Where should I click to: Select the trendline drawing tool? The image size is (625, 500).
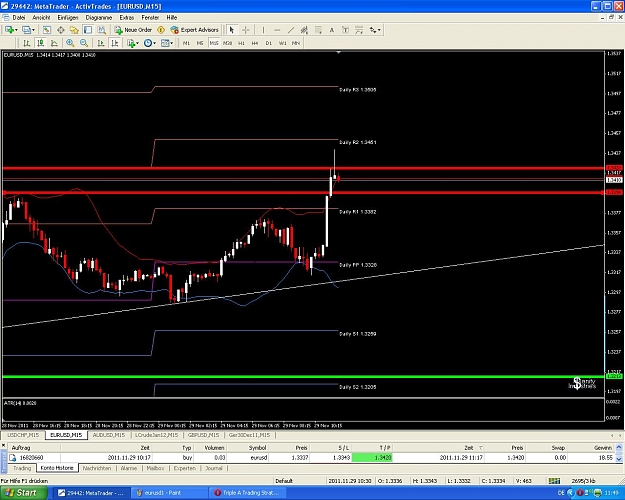point(291,30)
